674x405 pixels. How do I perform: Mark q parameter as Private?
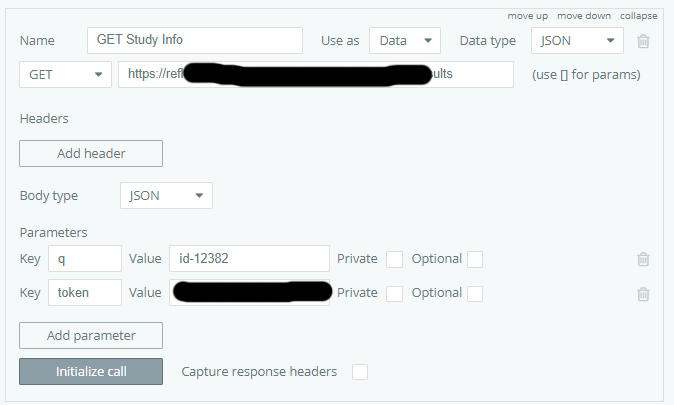point(395,259)
